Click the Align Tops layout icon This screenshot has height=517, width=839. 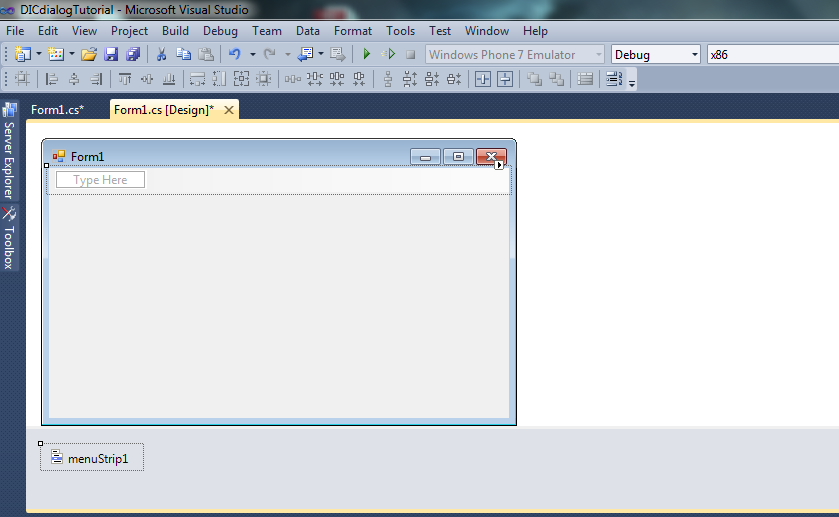click(125, 79)
